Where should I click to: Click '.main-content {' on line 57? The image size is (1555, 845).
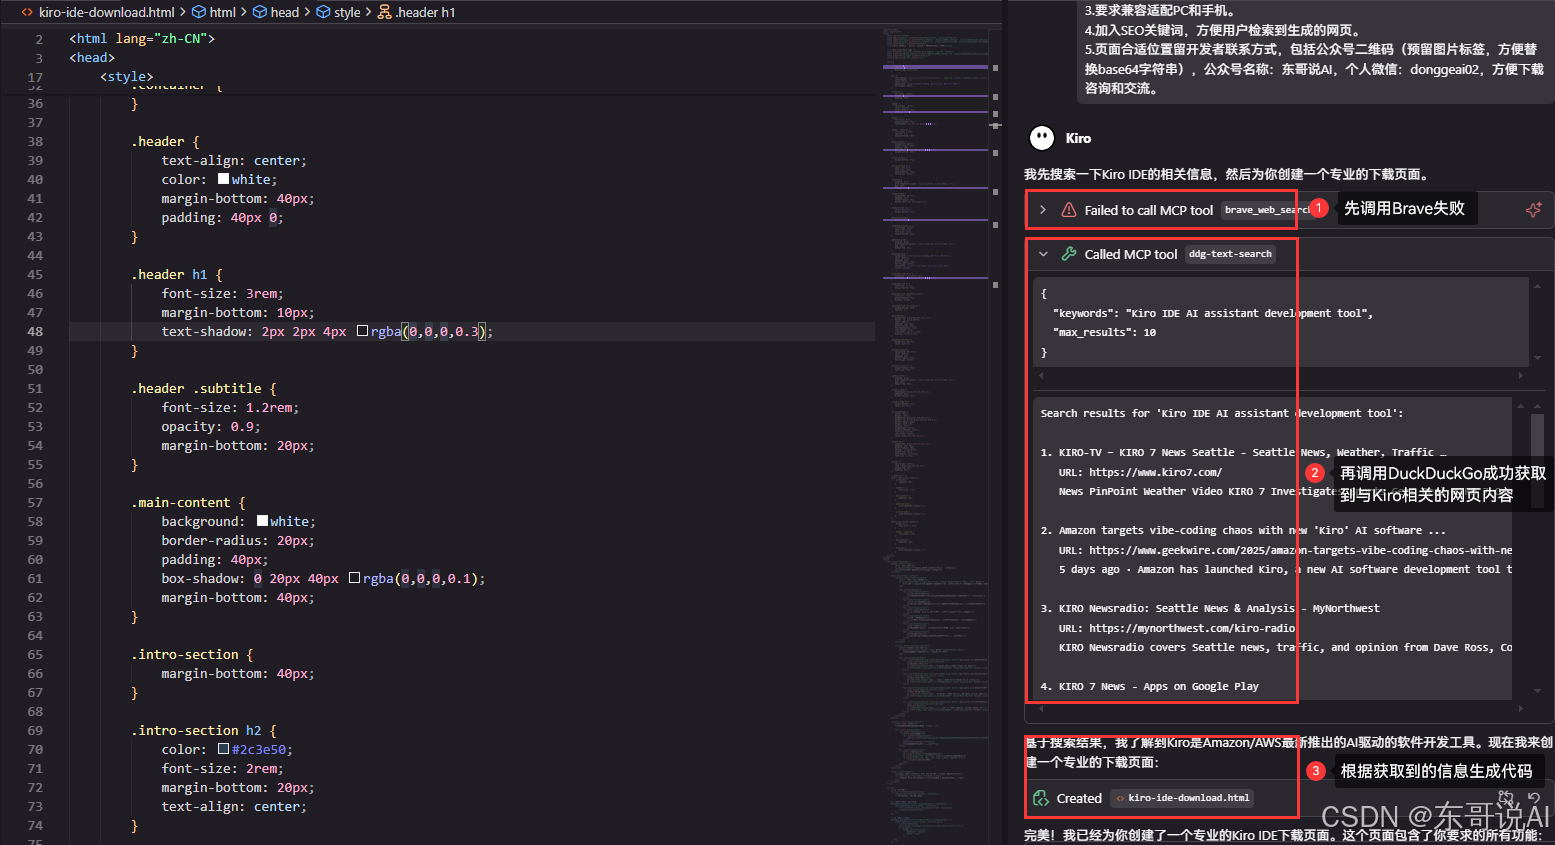click(188, 502)
